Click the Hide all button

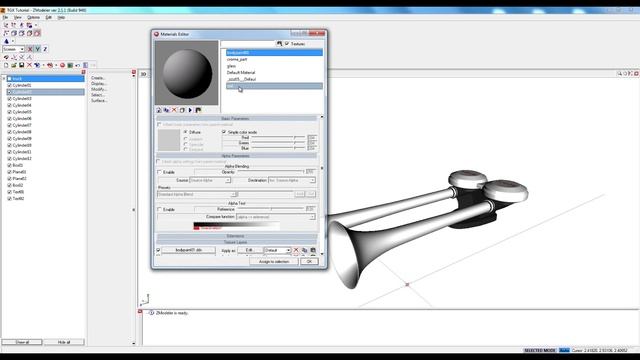point(64,342)
